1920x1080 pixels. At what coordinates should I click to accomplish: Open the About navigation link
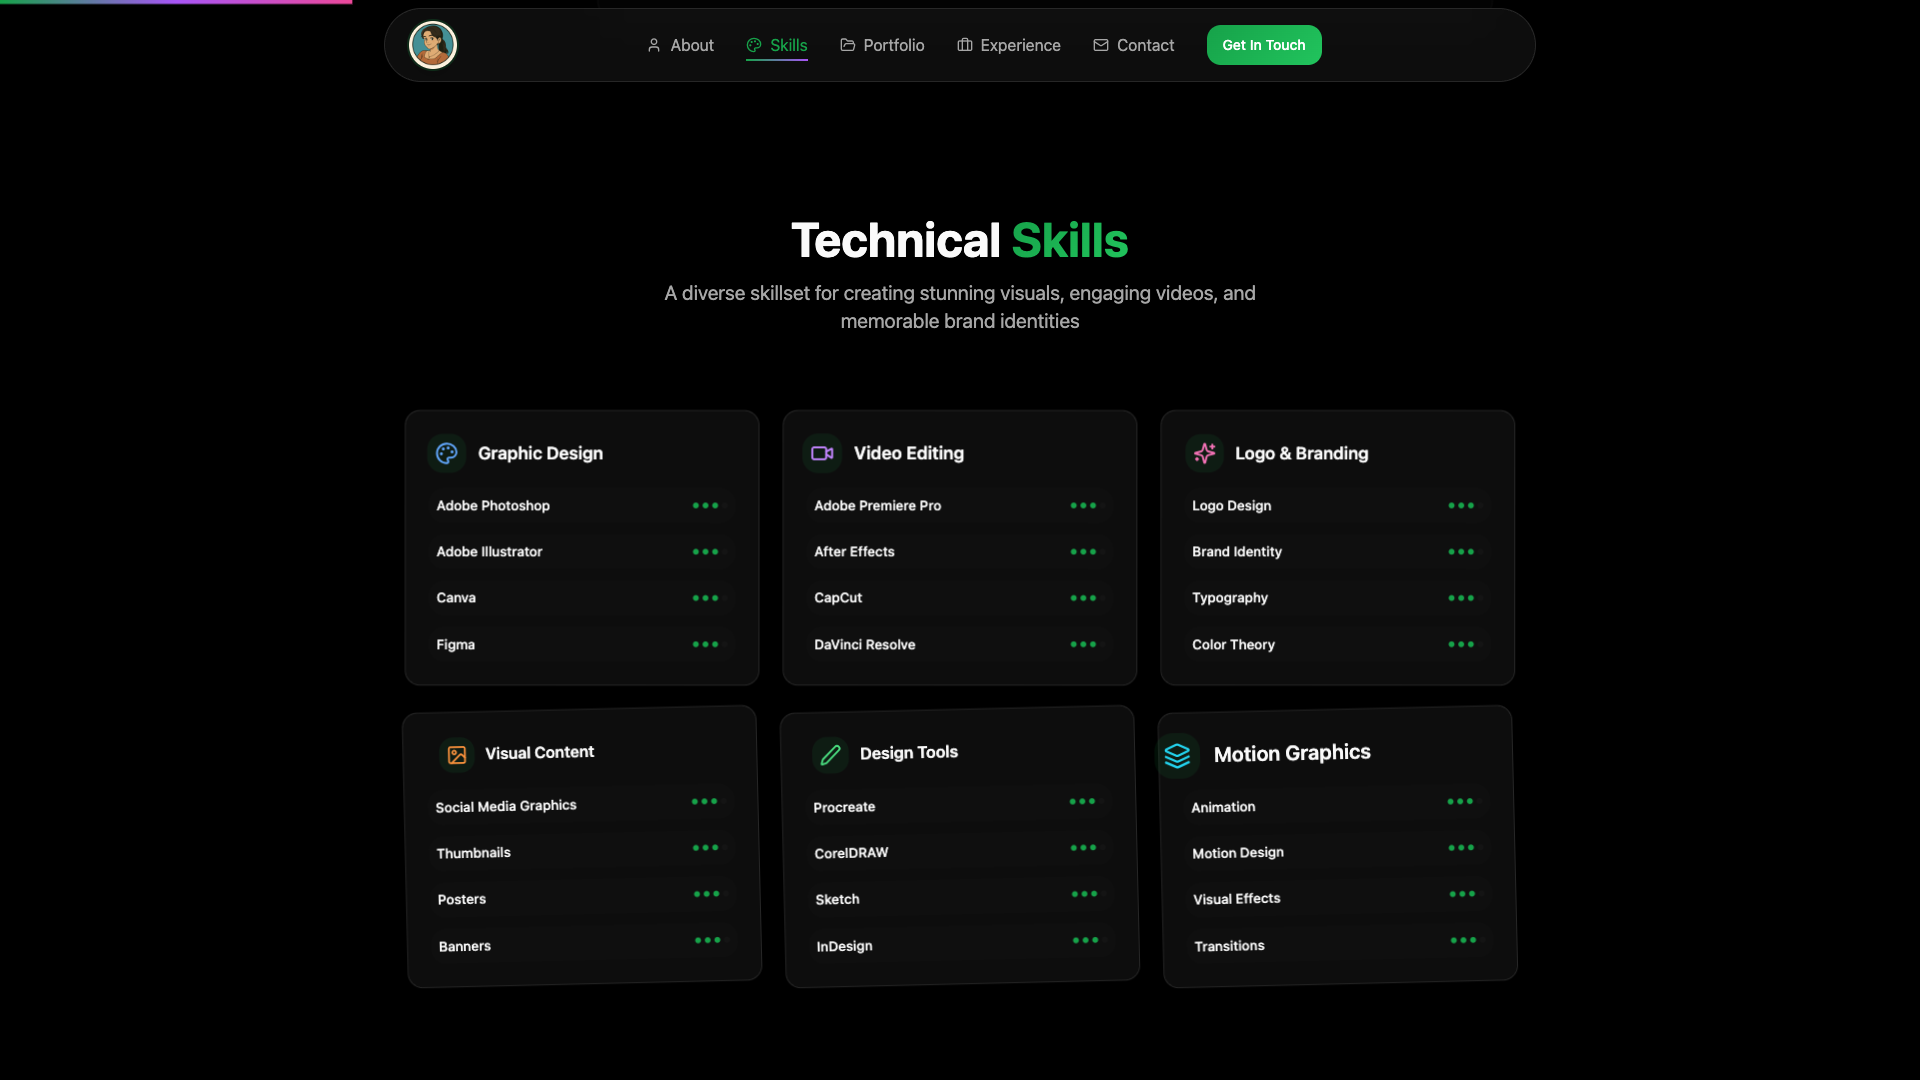pyautogui.click(x=680, y=45)
